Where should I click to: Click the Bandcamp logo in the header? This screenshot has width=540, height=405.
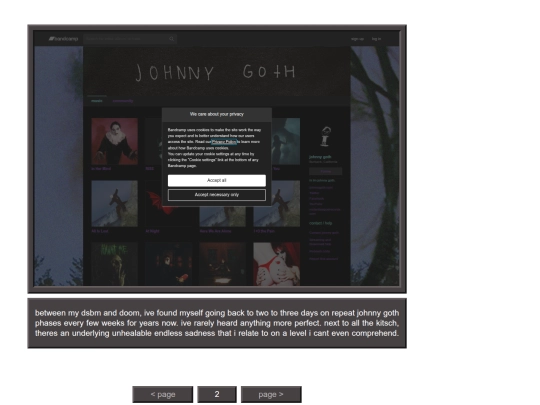[63, 39]
